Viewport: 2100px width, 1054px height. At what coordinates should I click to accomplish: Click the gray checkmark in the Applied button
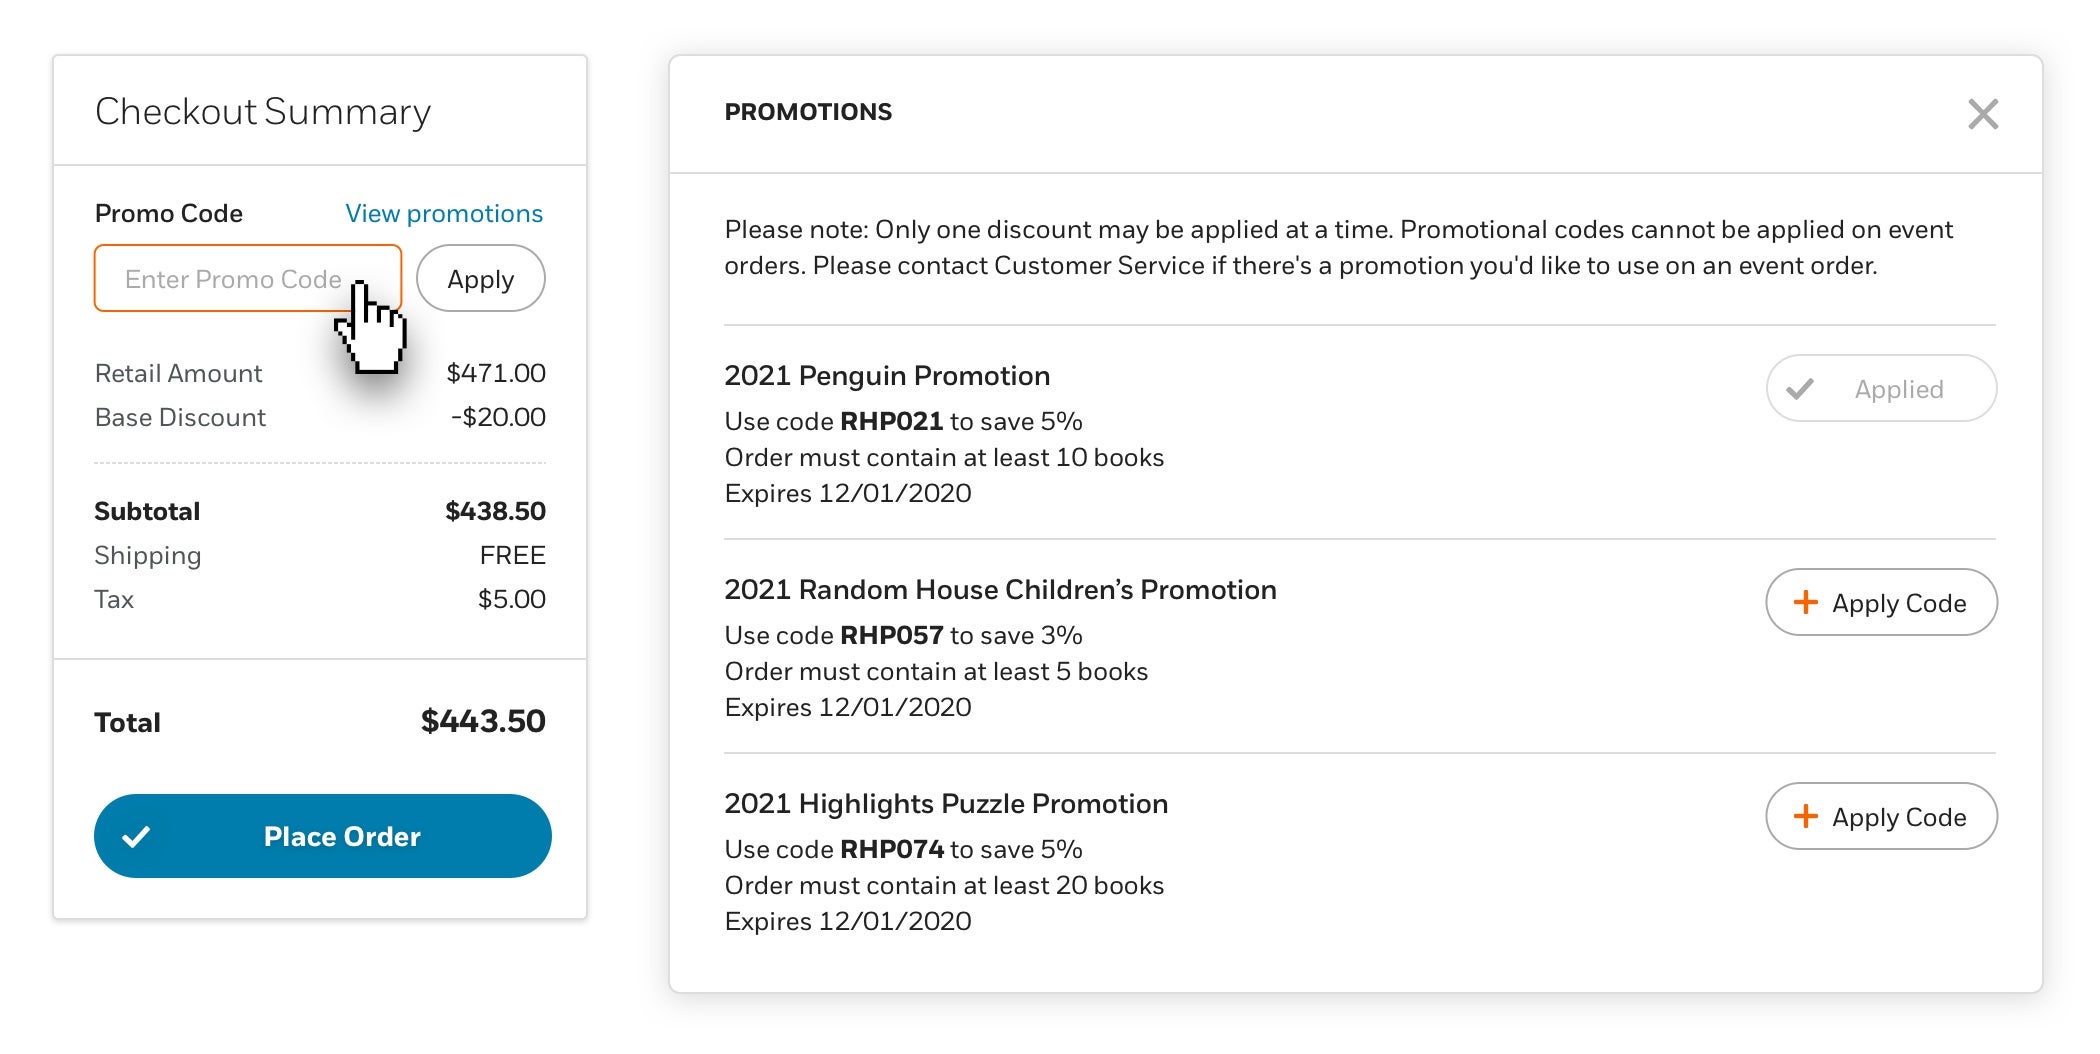(x=1800, y=389)
